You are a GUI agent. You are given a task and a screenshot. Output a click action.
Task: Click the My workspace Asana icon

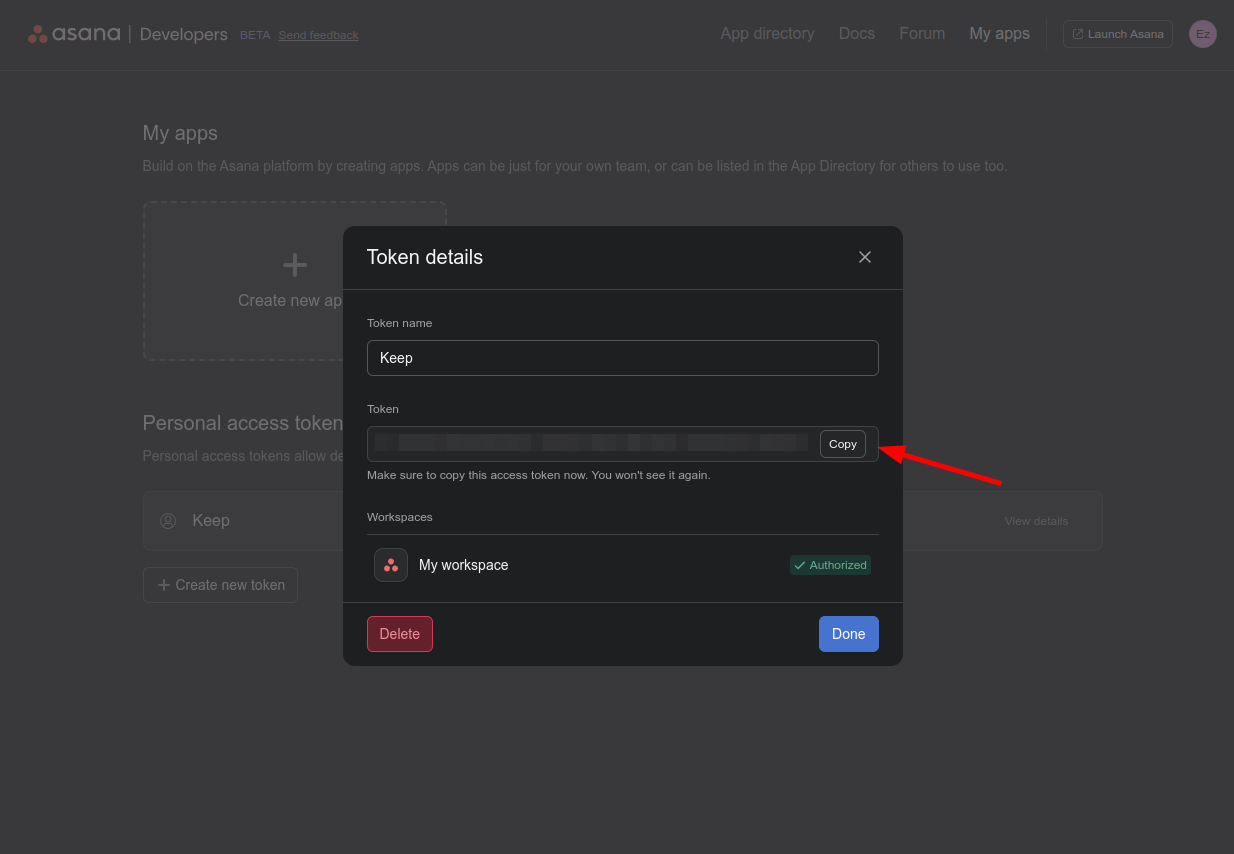tap(391, 565)
